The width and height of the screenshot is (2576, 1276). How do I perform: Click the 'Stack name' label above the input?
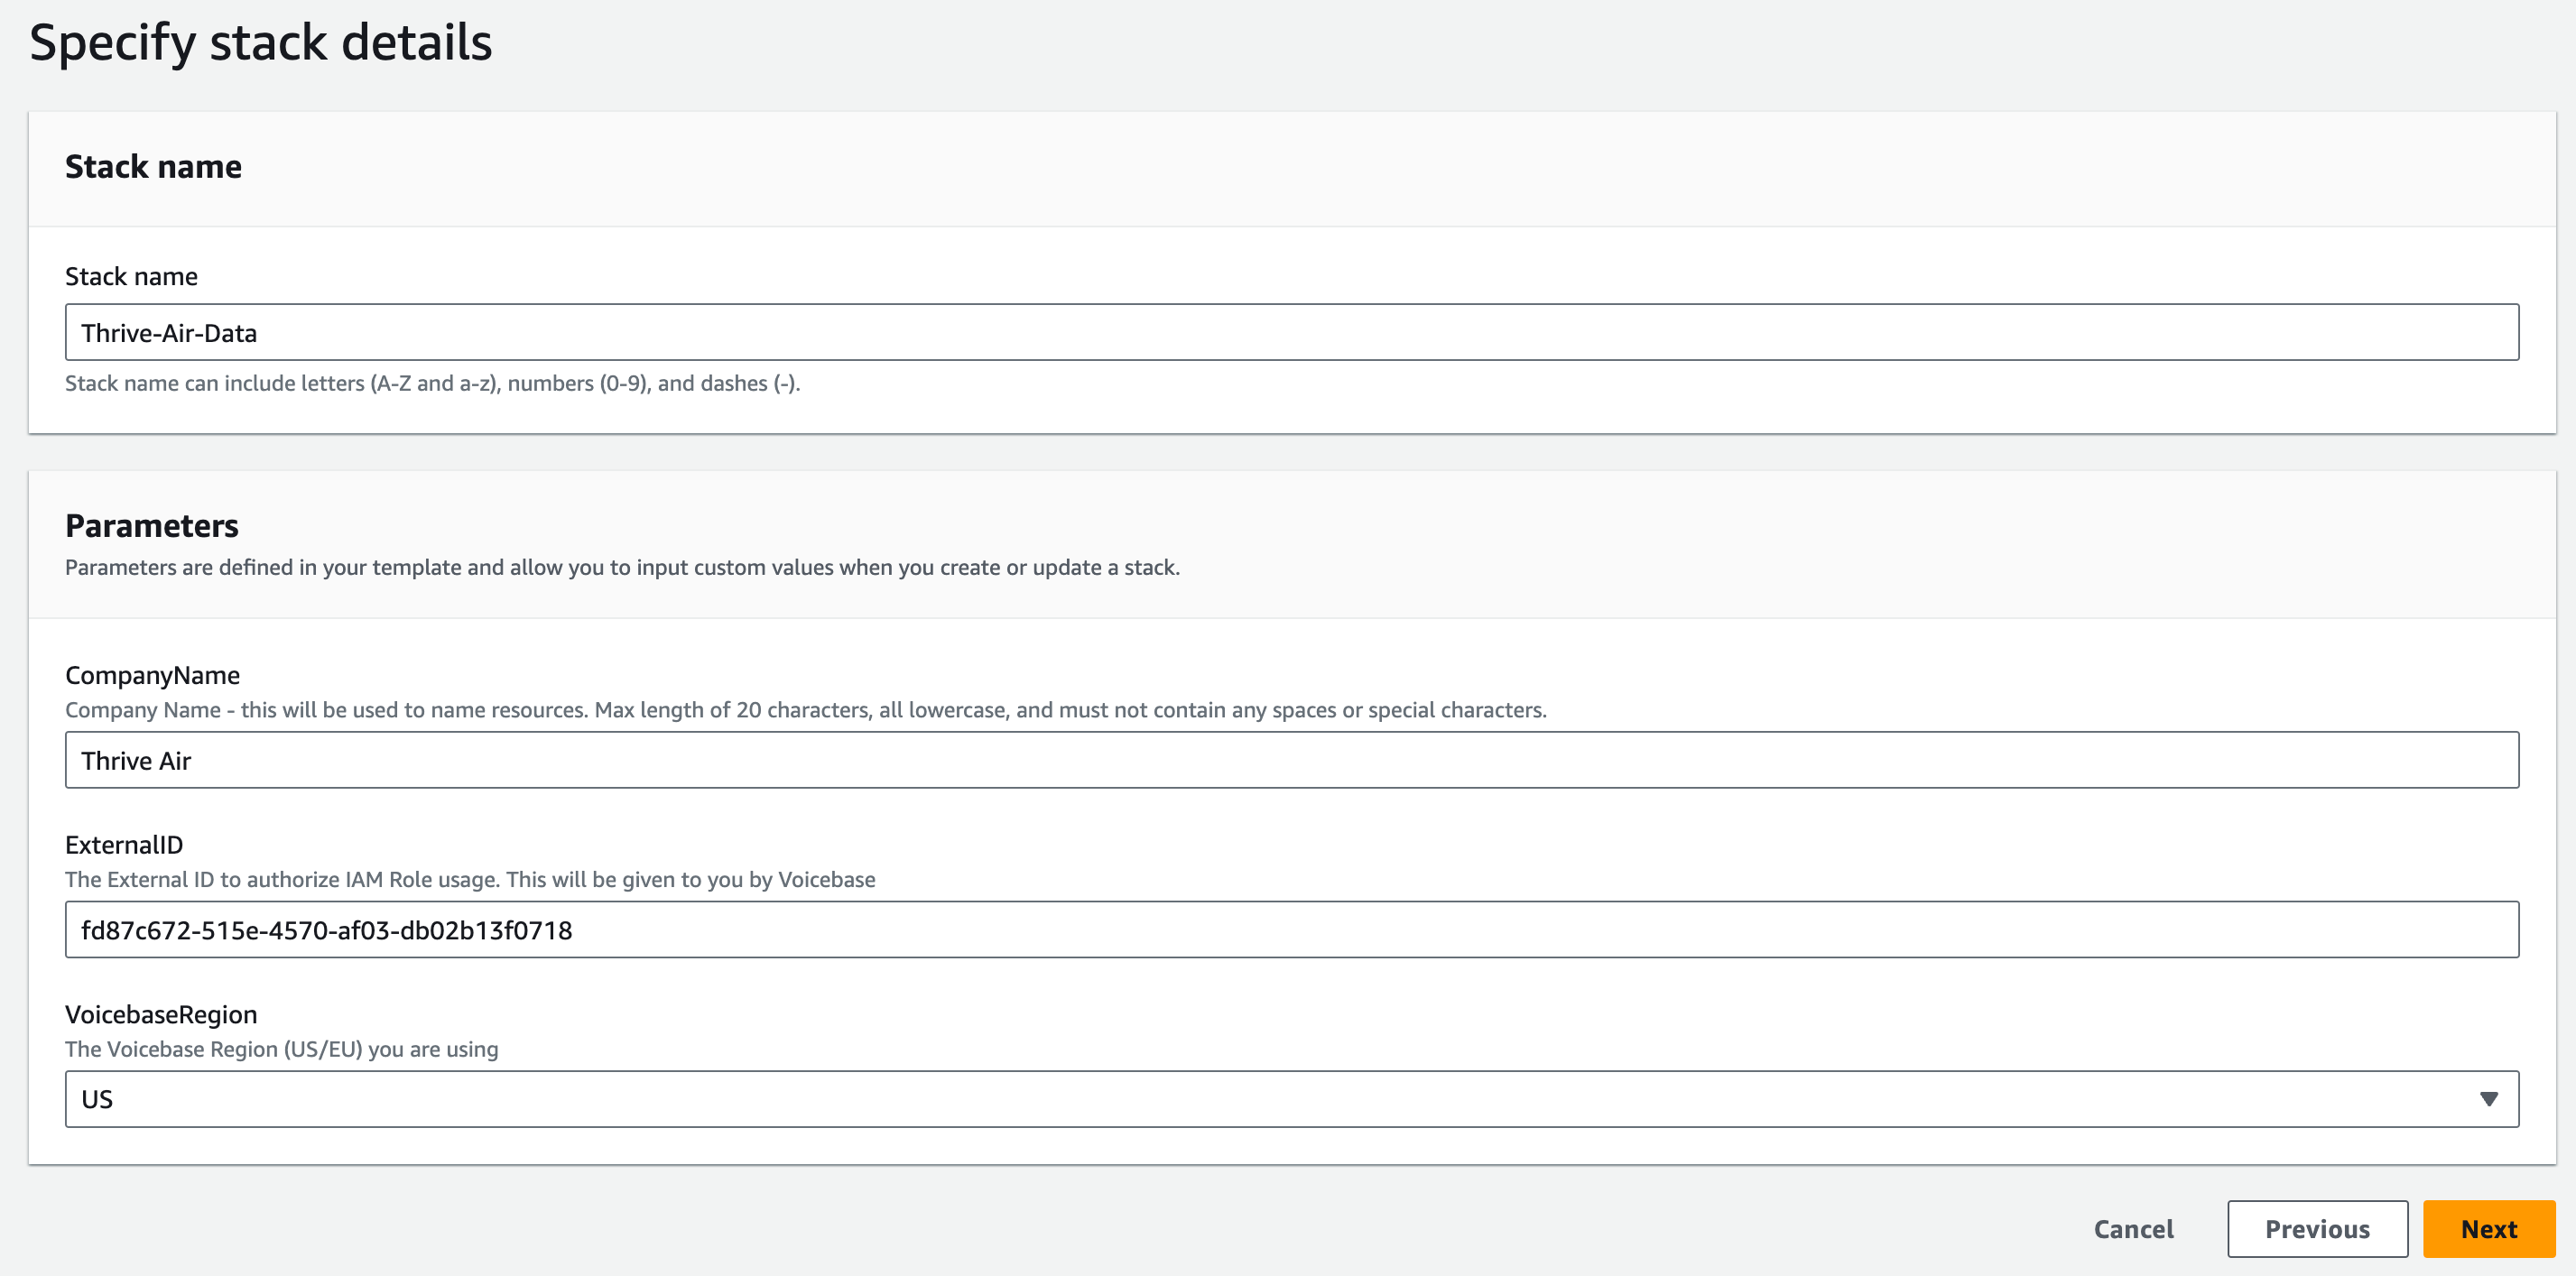[x=131, y=277]
